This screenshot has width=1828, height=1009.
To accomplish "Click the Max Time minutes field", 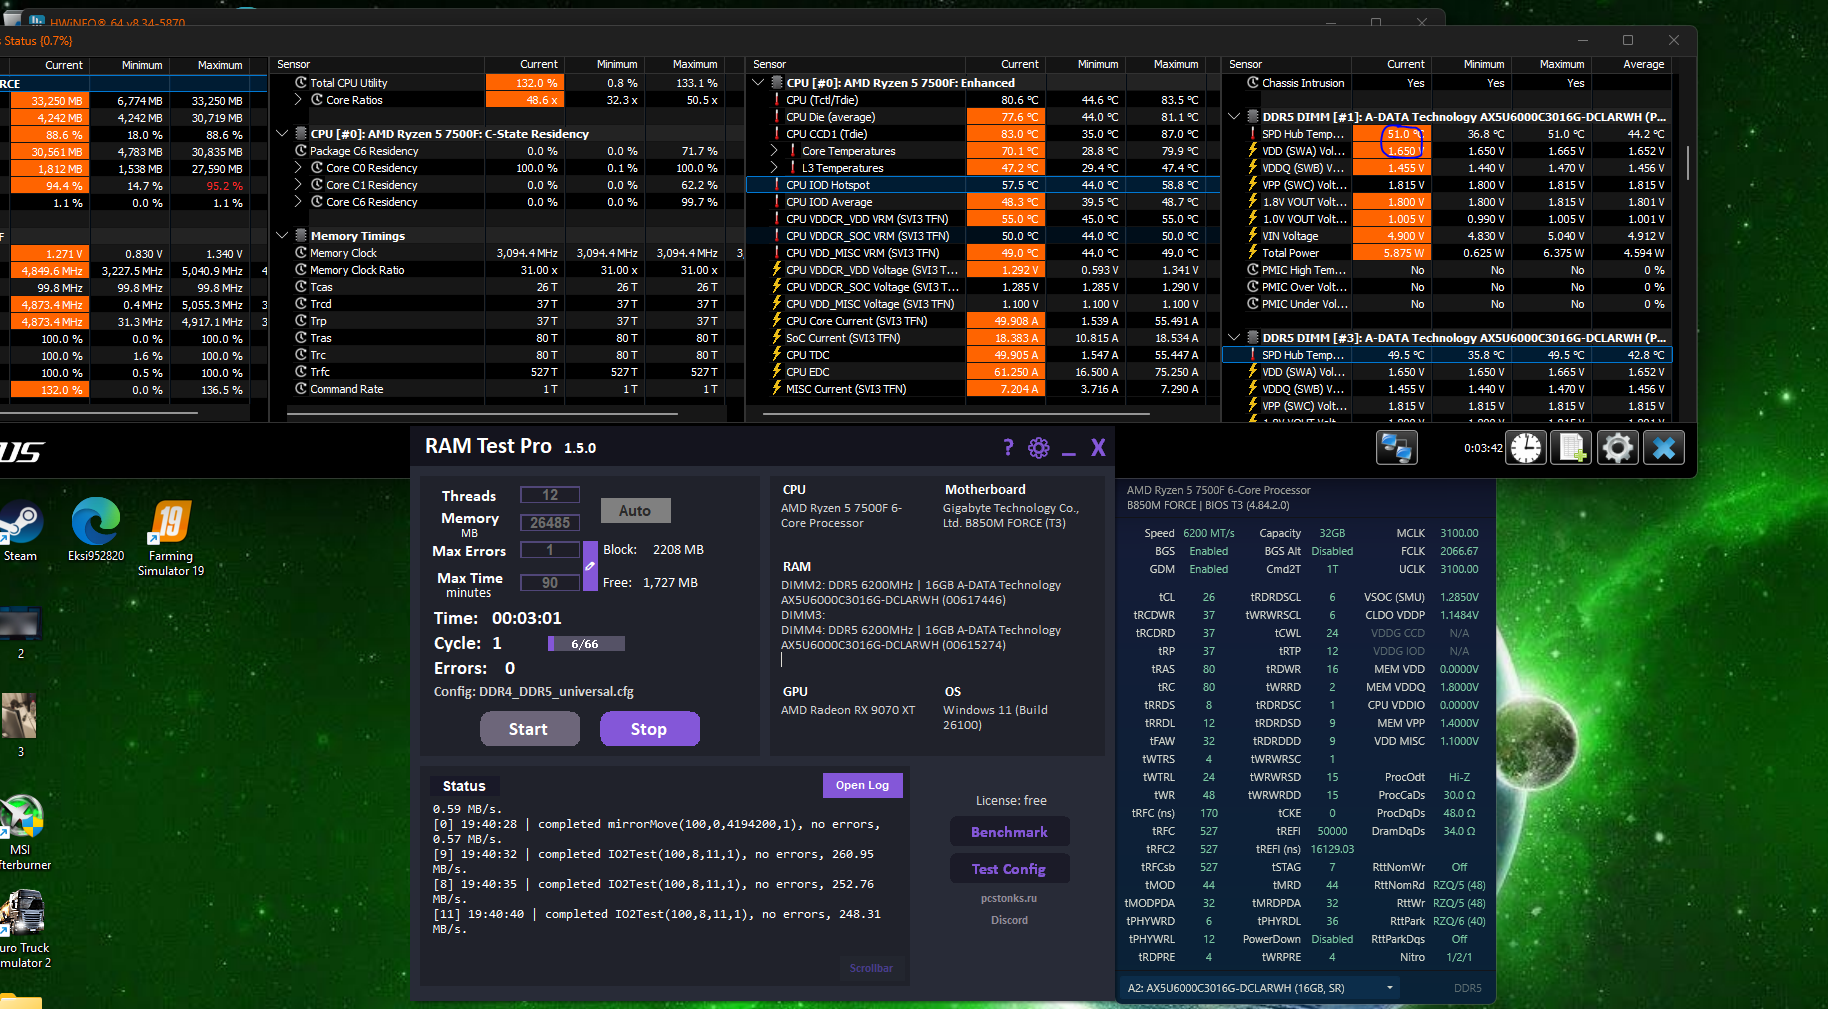I will [550, 583].
